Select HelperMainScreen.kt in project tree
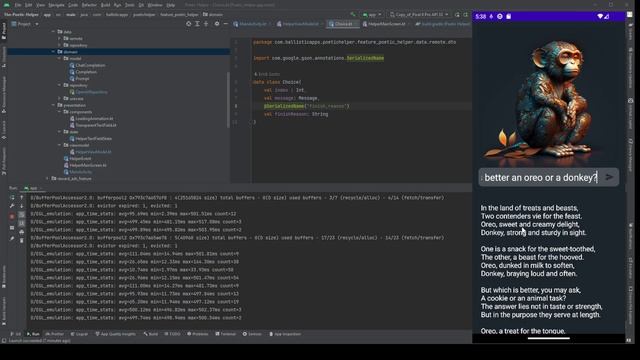Image resolution: width=640 pixels, height=360 pixels. click(85, 165)
